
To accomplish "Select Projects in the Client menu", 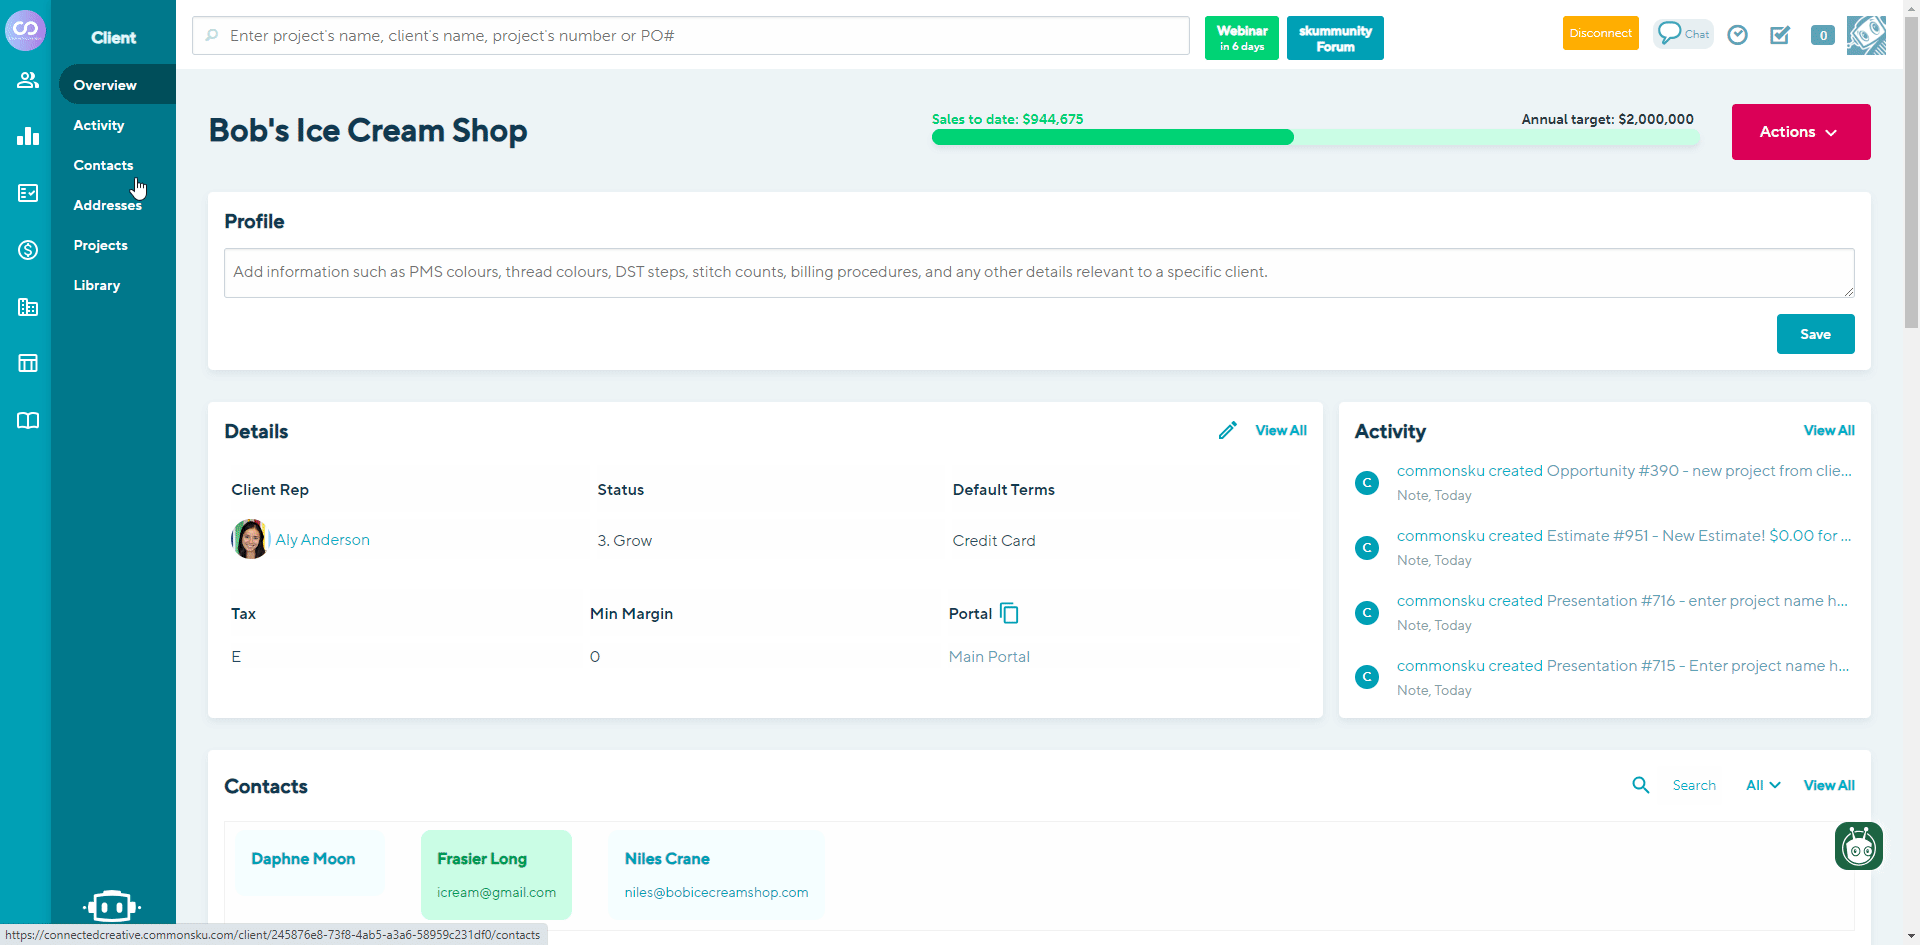I will (100, 245).
